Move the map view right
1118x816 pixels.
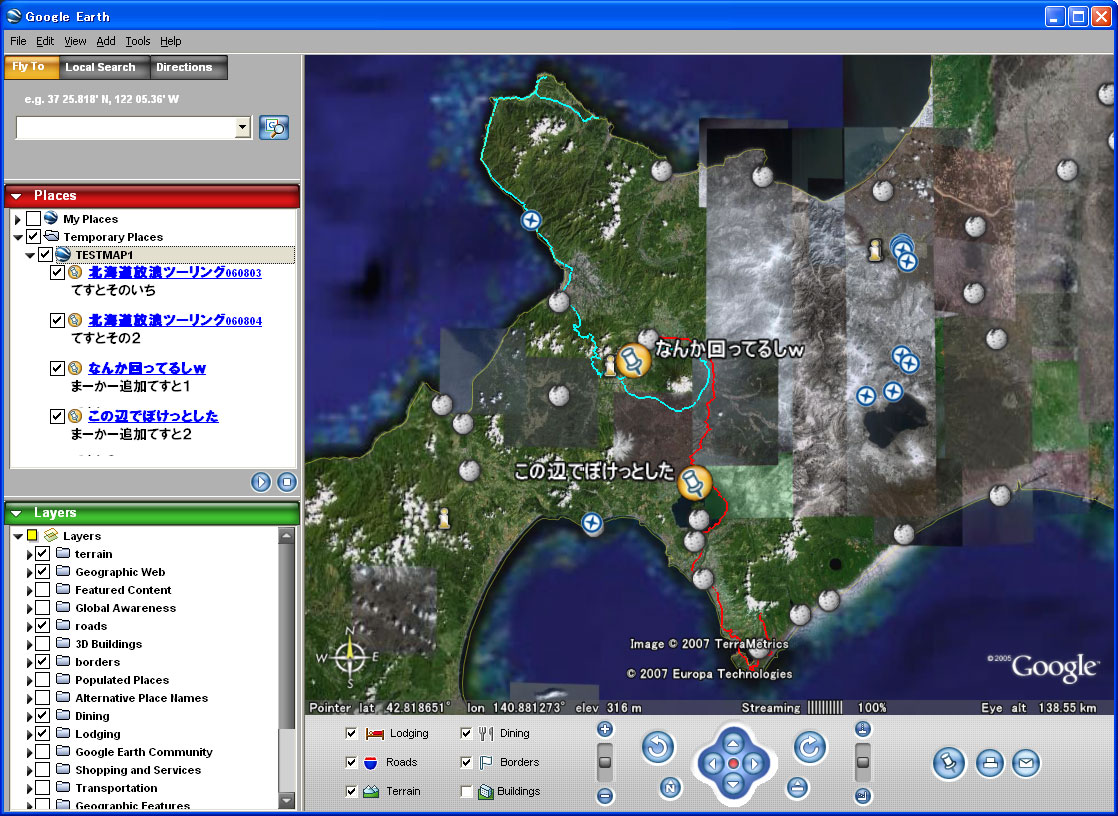pyautogui.click(x=754, y=764)
